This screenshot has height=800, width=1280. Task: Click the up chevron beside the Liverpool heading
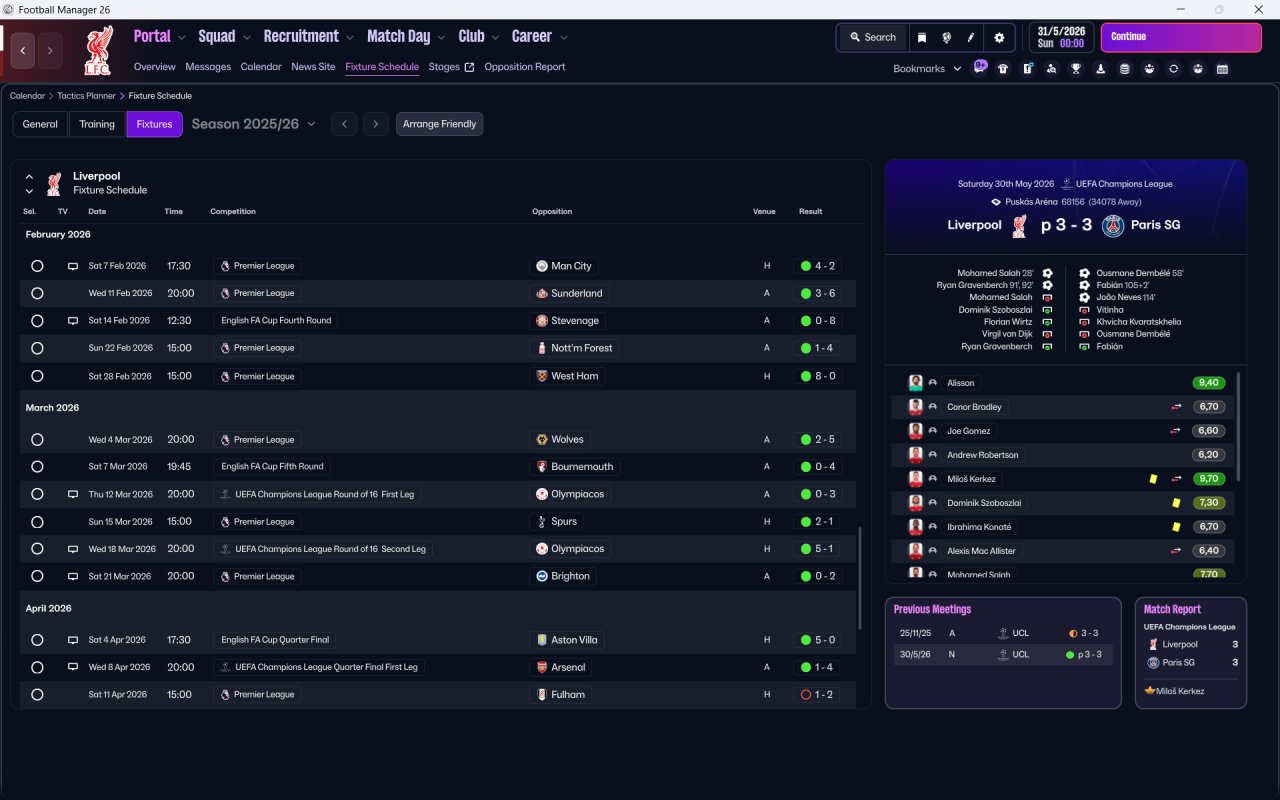(x=29, y=176)
